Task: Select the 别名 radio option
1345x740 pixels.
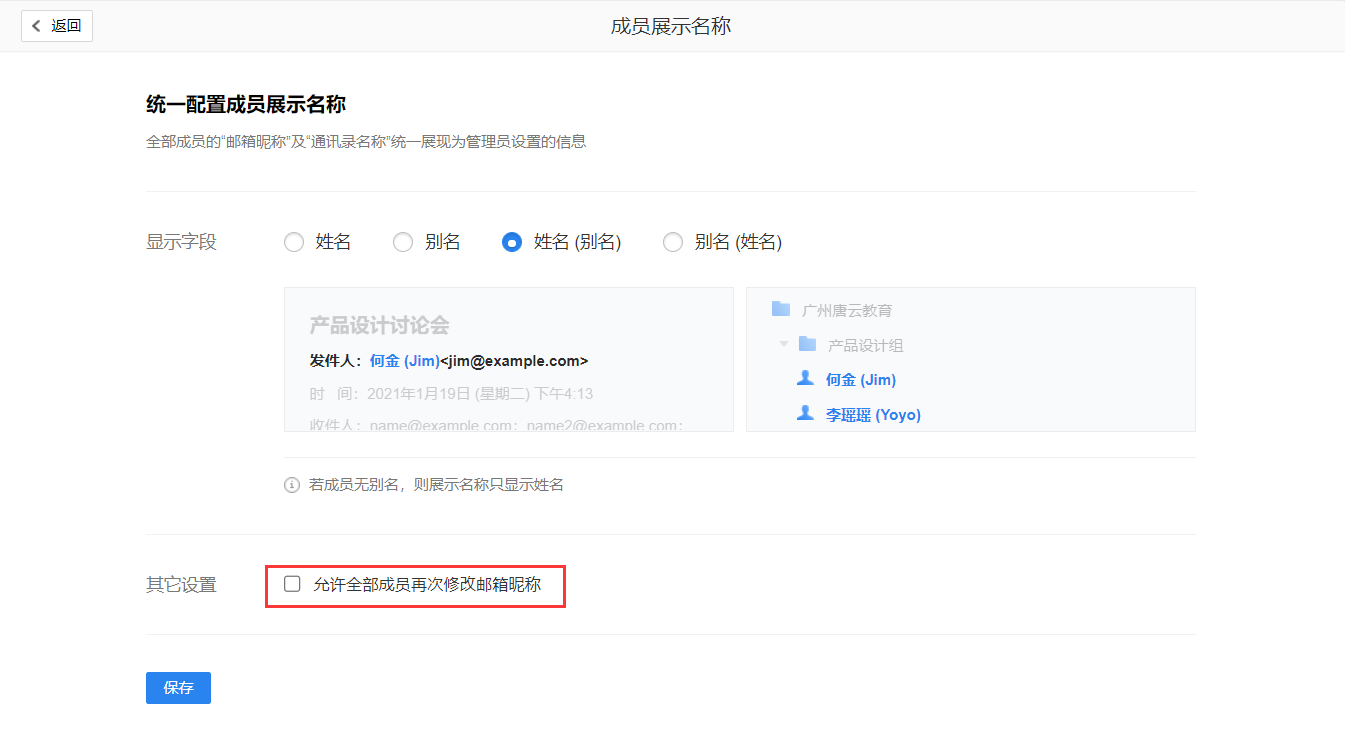Action: pos(403,242)
